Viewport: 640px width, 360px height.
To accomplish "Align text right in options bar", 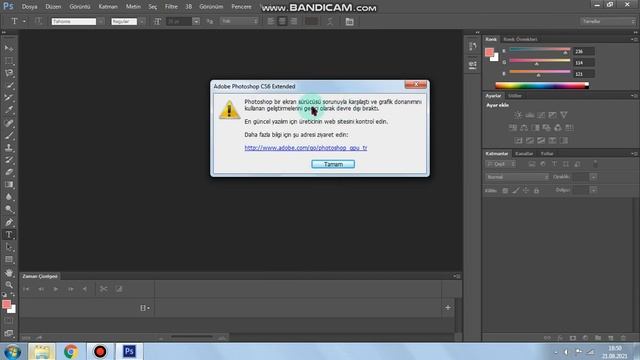I will tap(293, 22).
